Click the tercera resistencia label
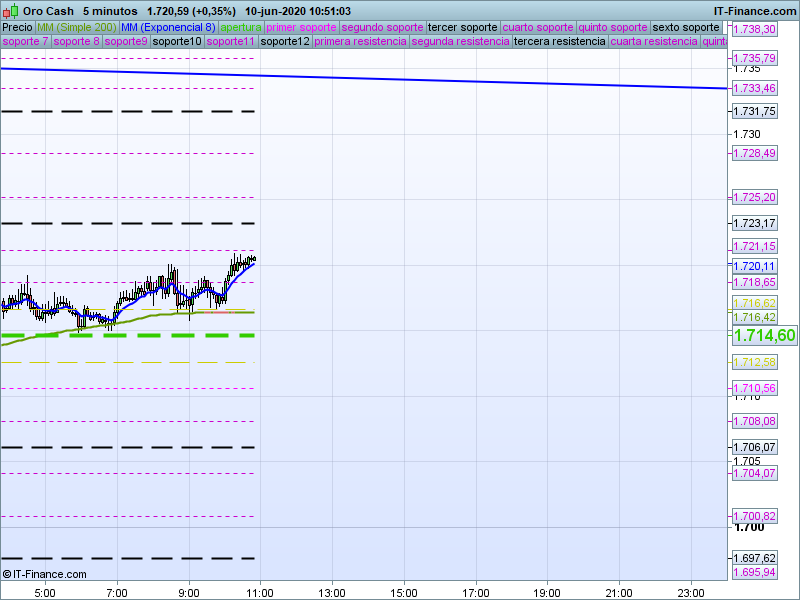Viewport: 800px width, 600px height. click(x=559, y=41)
